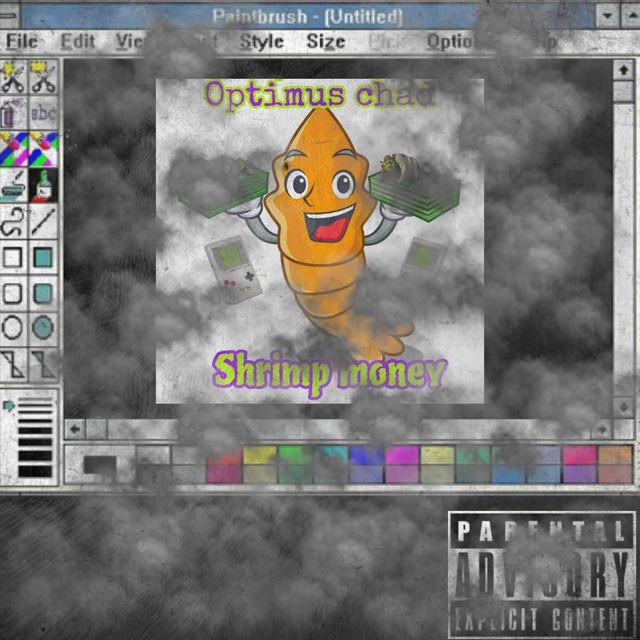Pick the Curve drawing tool
This screenshot has height=640, width=640.
[13, 222]
